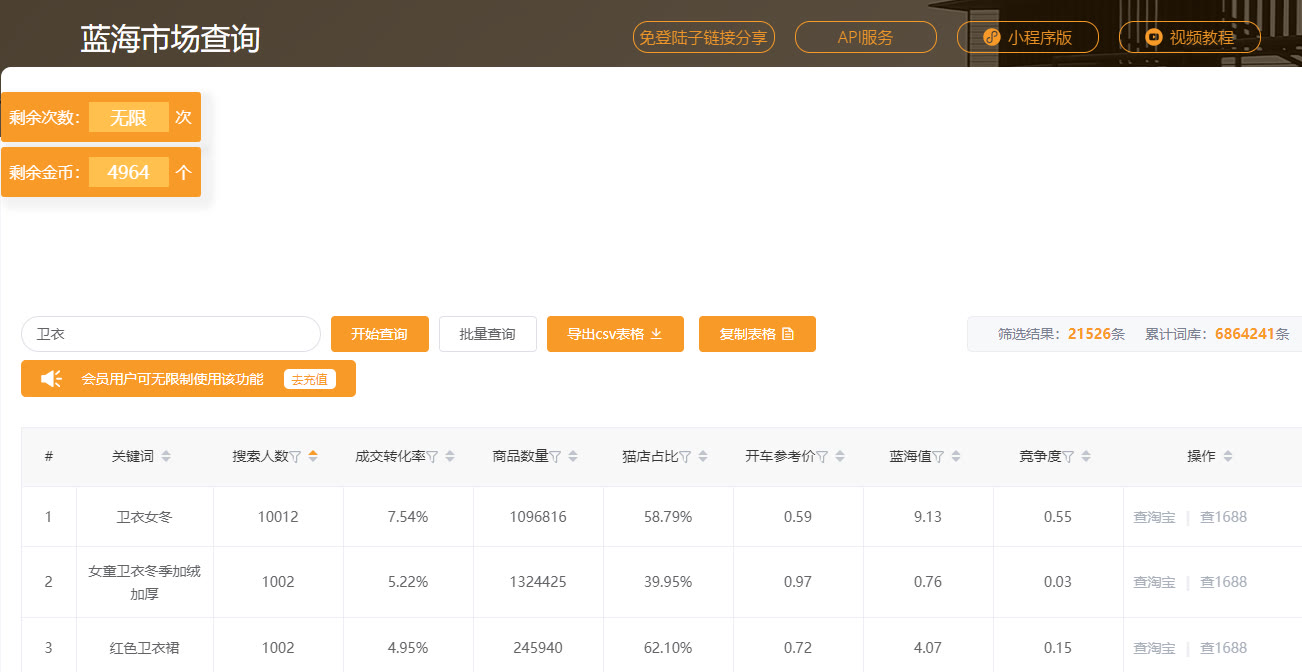Open the filter funnel on 竞争度 column
This screenshot has width=1302, height=672.
(1067, 456)
